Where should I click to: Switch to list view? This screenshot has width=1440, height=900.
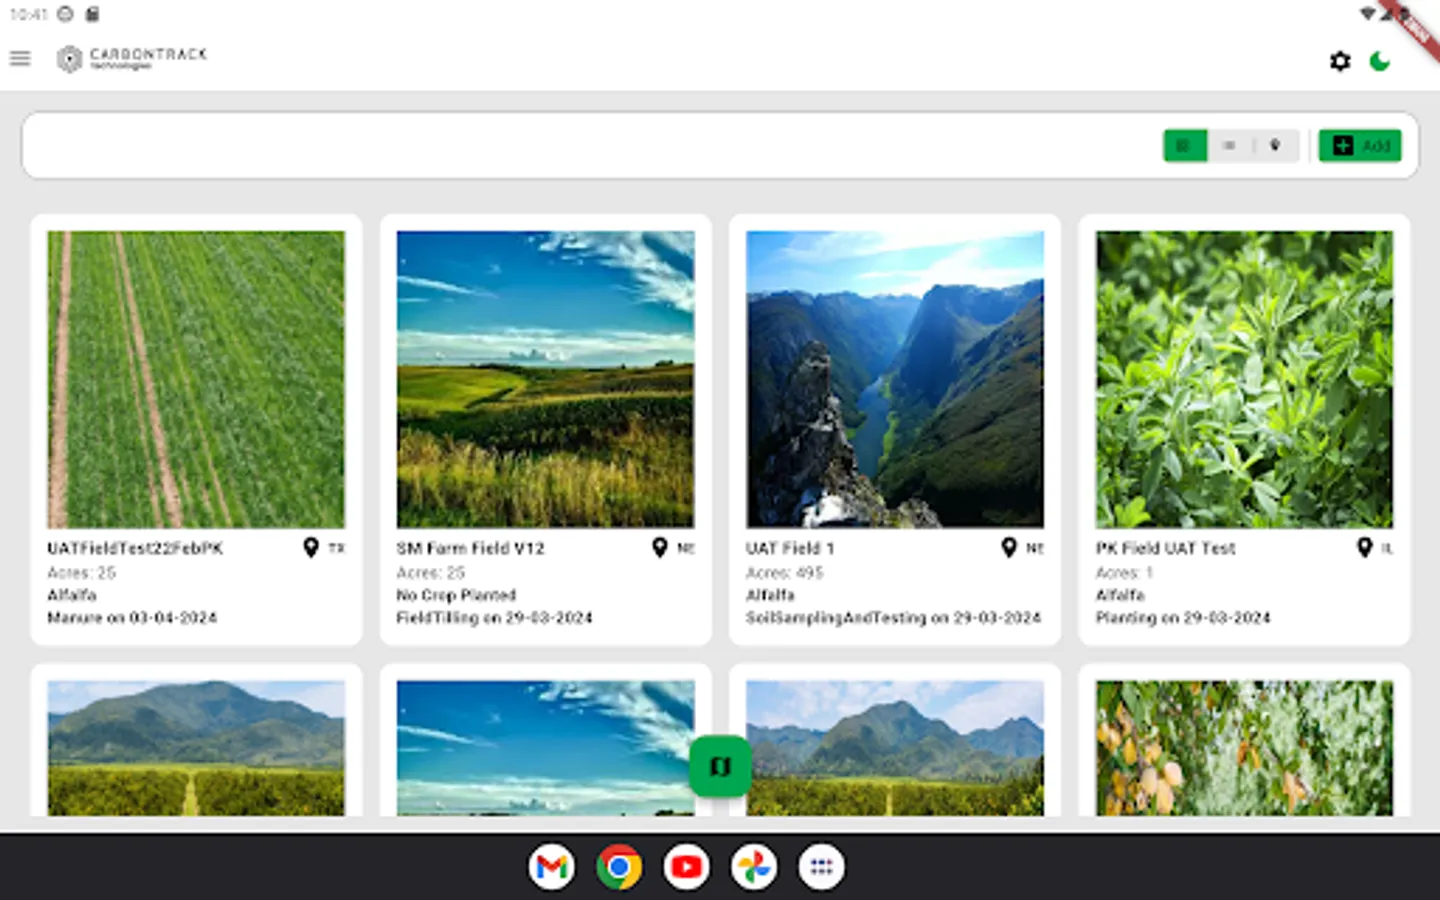point(1230,146)
